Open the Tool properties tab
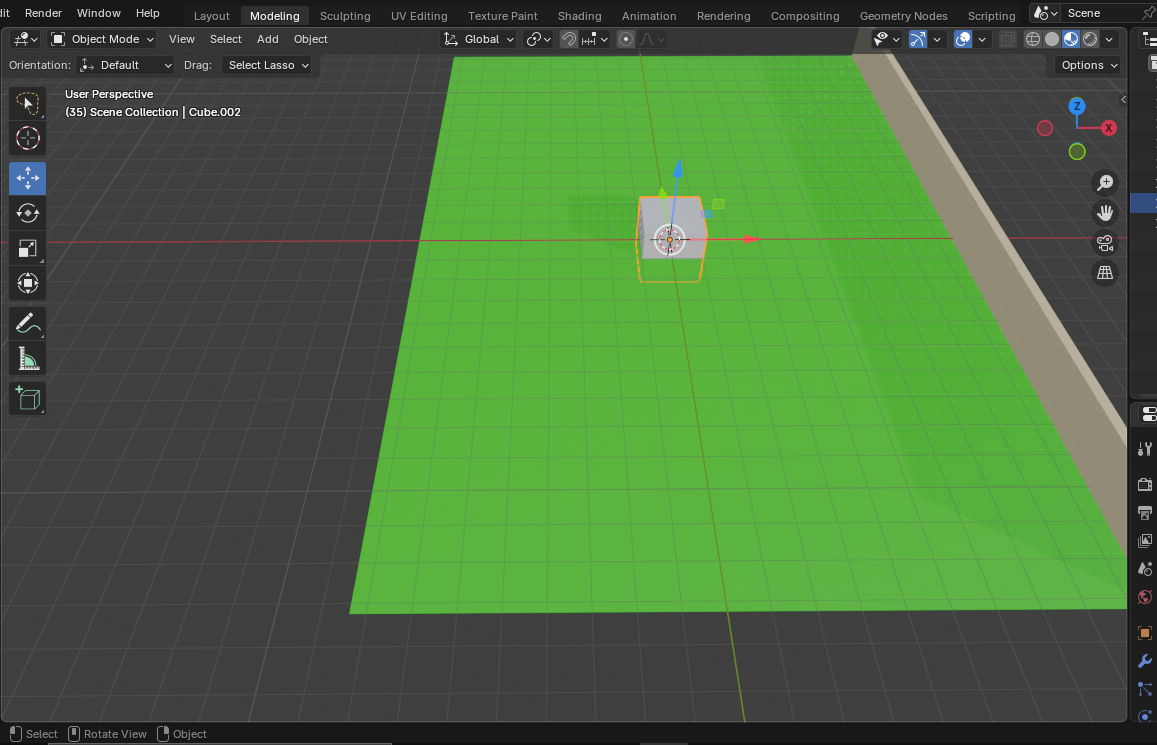Viewport: 1157px width, 745px height. pos(1144,448)
